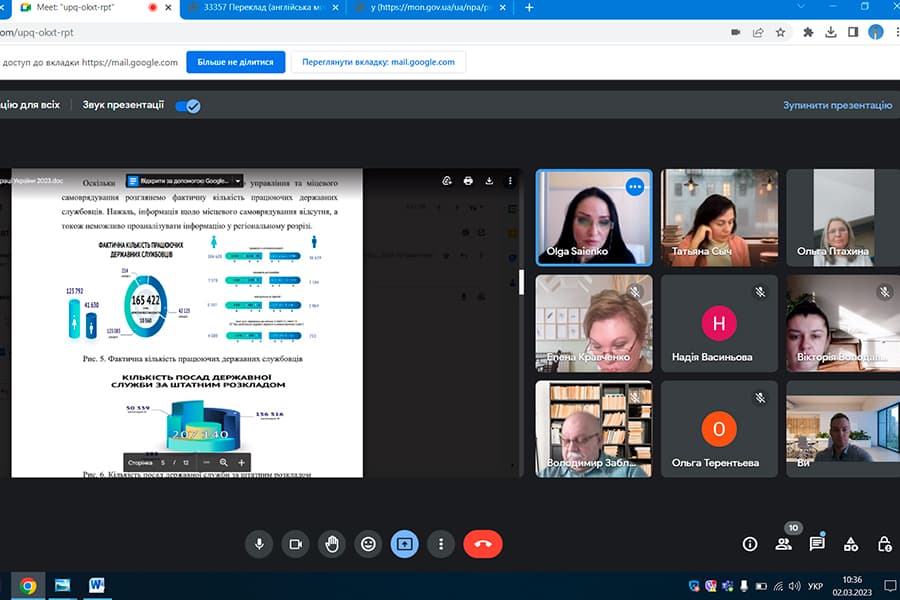Open options menu on Olga Saienko's tile
The image size is (900, 600).
pos(634,186)
